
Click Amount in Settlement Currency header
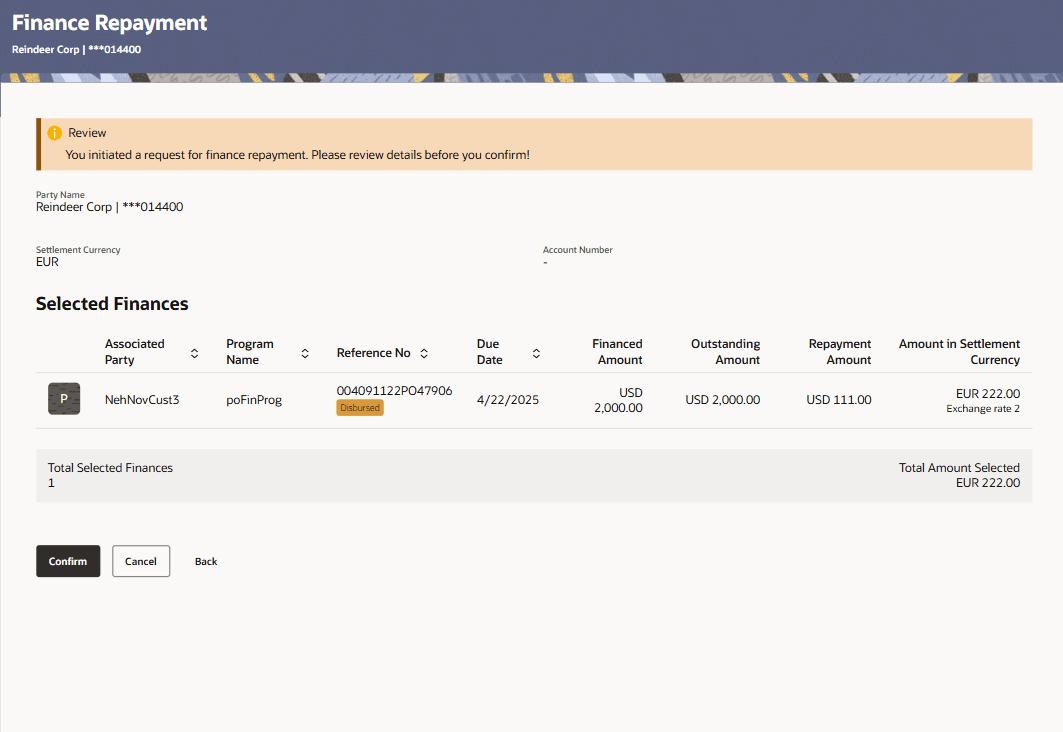pyautogui.click(x=959, y=352)
